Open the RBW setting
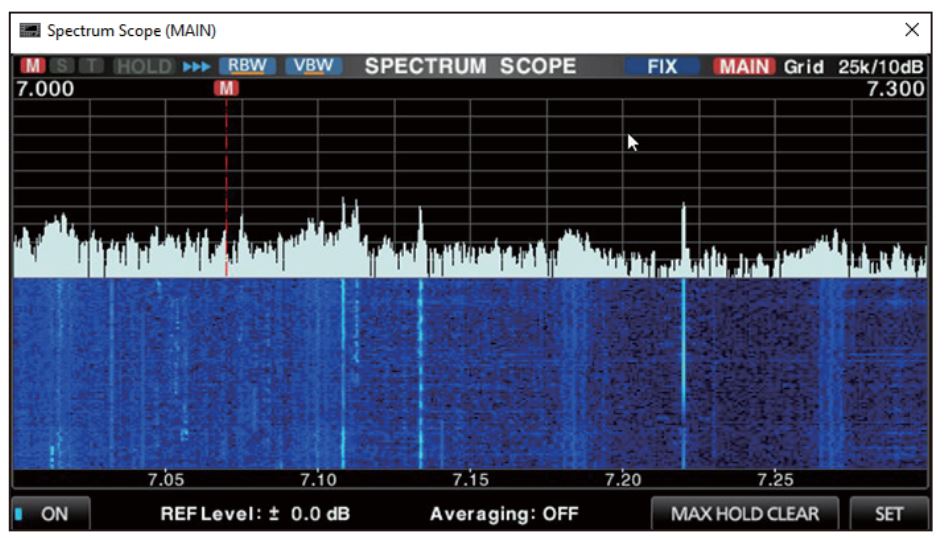This screenshot has height=542, width=948. pyautogui.click(x=247, y=65)
